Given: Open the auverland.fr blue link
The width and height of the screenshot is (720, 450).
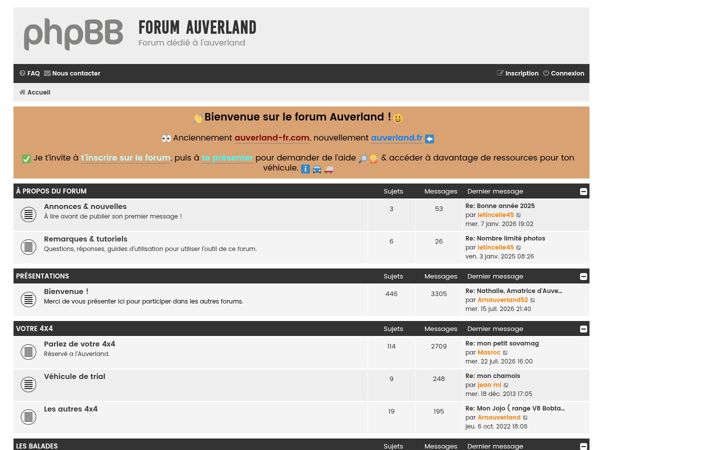Looking at the screenshot, I should 397,138.
